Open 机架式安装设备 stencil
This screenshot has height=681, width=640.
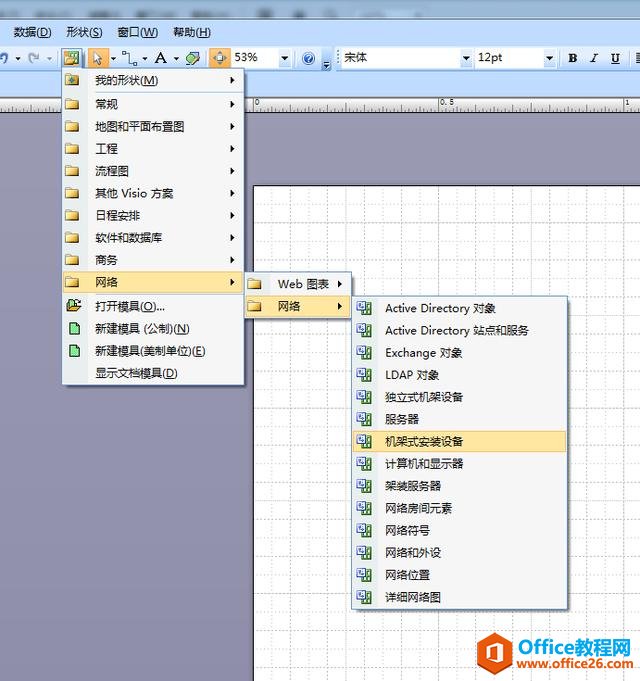click(459, 442)
